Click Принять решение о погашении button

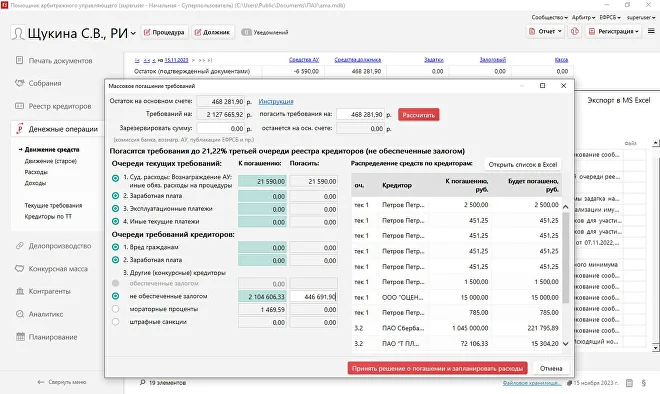(x=437, y=368)
